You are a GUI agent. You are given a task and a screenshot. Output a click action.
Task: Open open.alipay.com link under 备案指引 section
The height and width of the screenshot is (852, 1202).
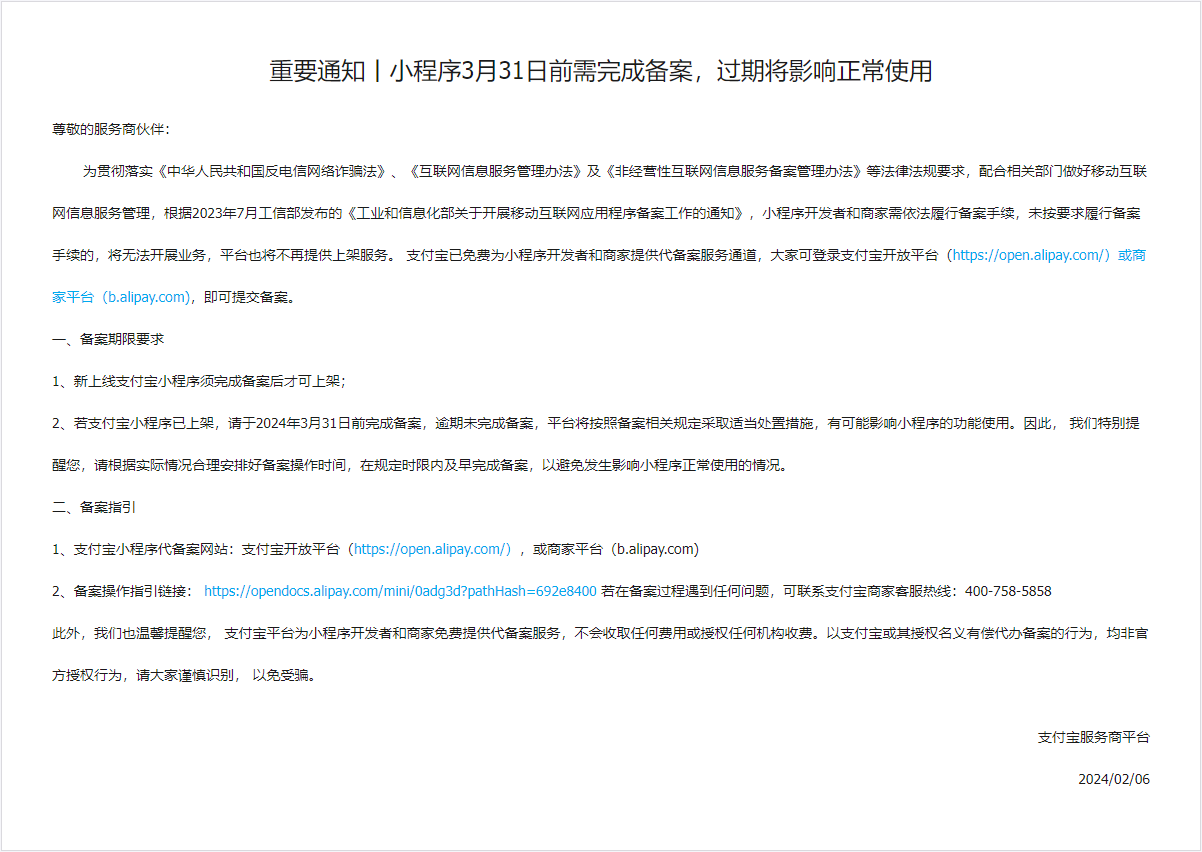click(432, 549)
